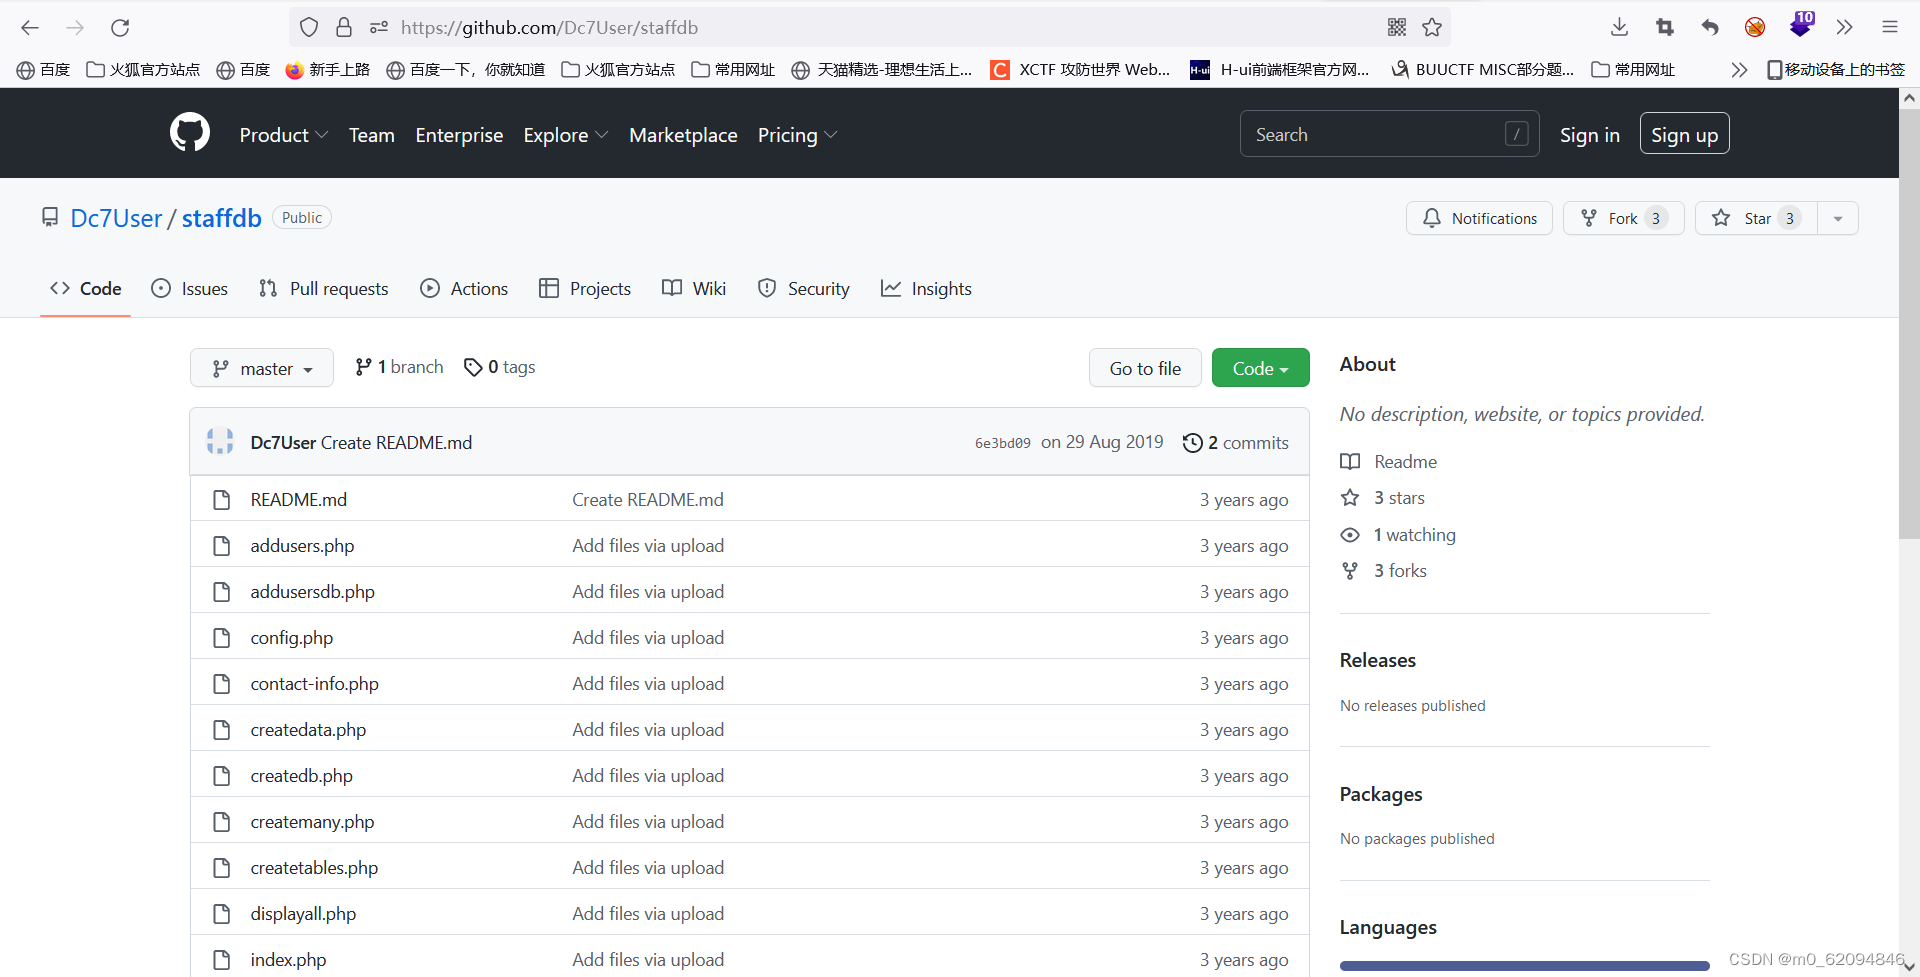Switch to the Issues tab
The image size is (1920, 977).
(189, 288)
